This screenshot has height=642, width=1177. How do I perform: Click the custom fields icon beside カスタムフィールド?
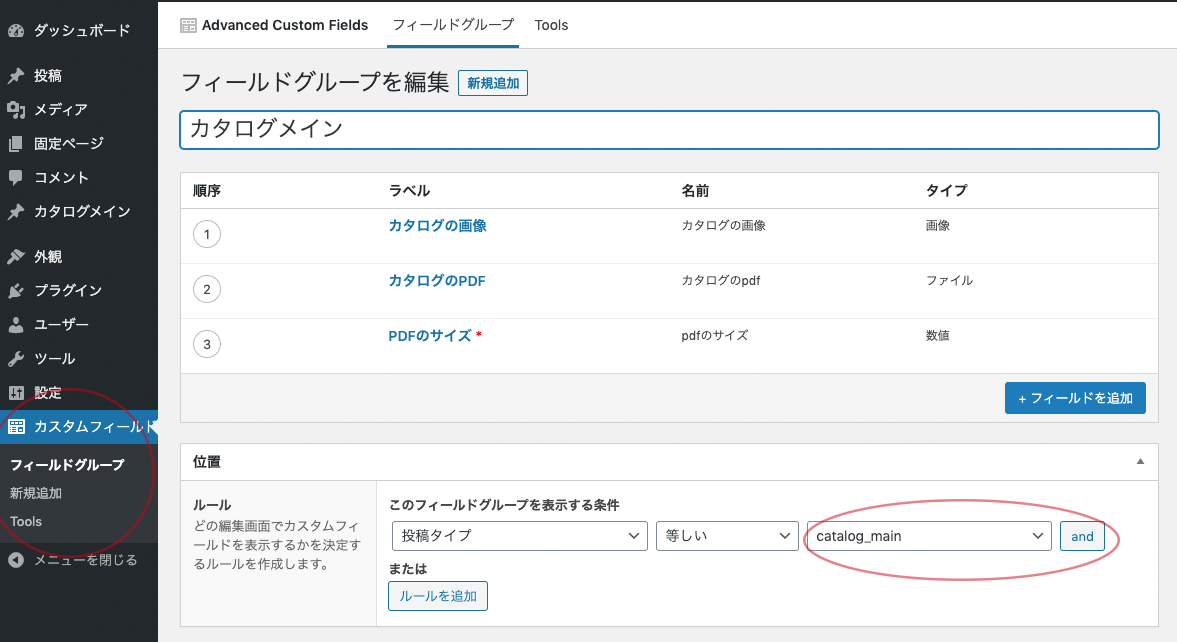[16, 426]
